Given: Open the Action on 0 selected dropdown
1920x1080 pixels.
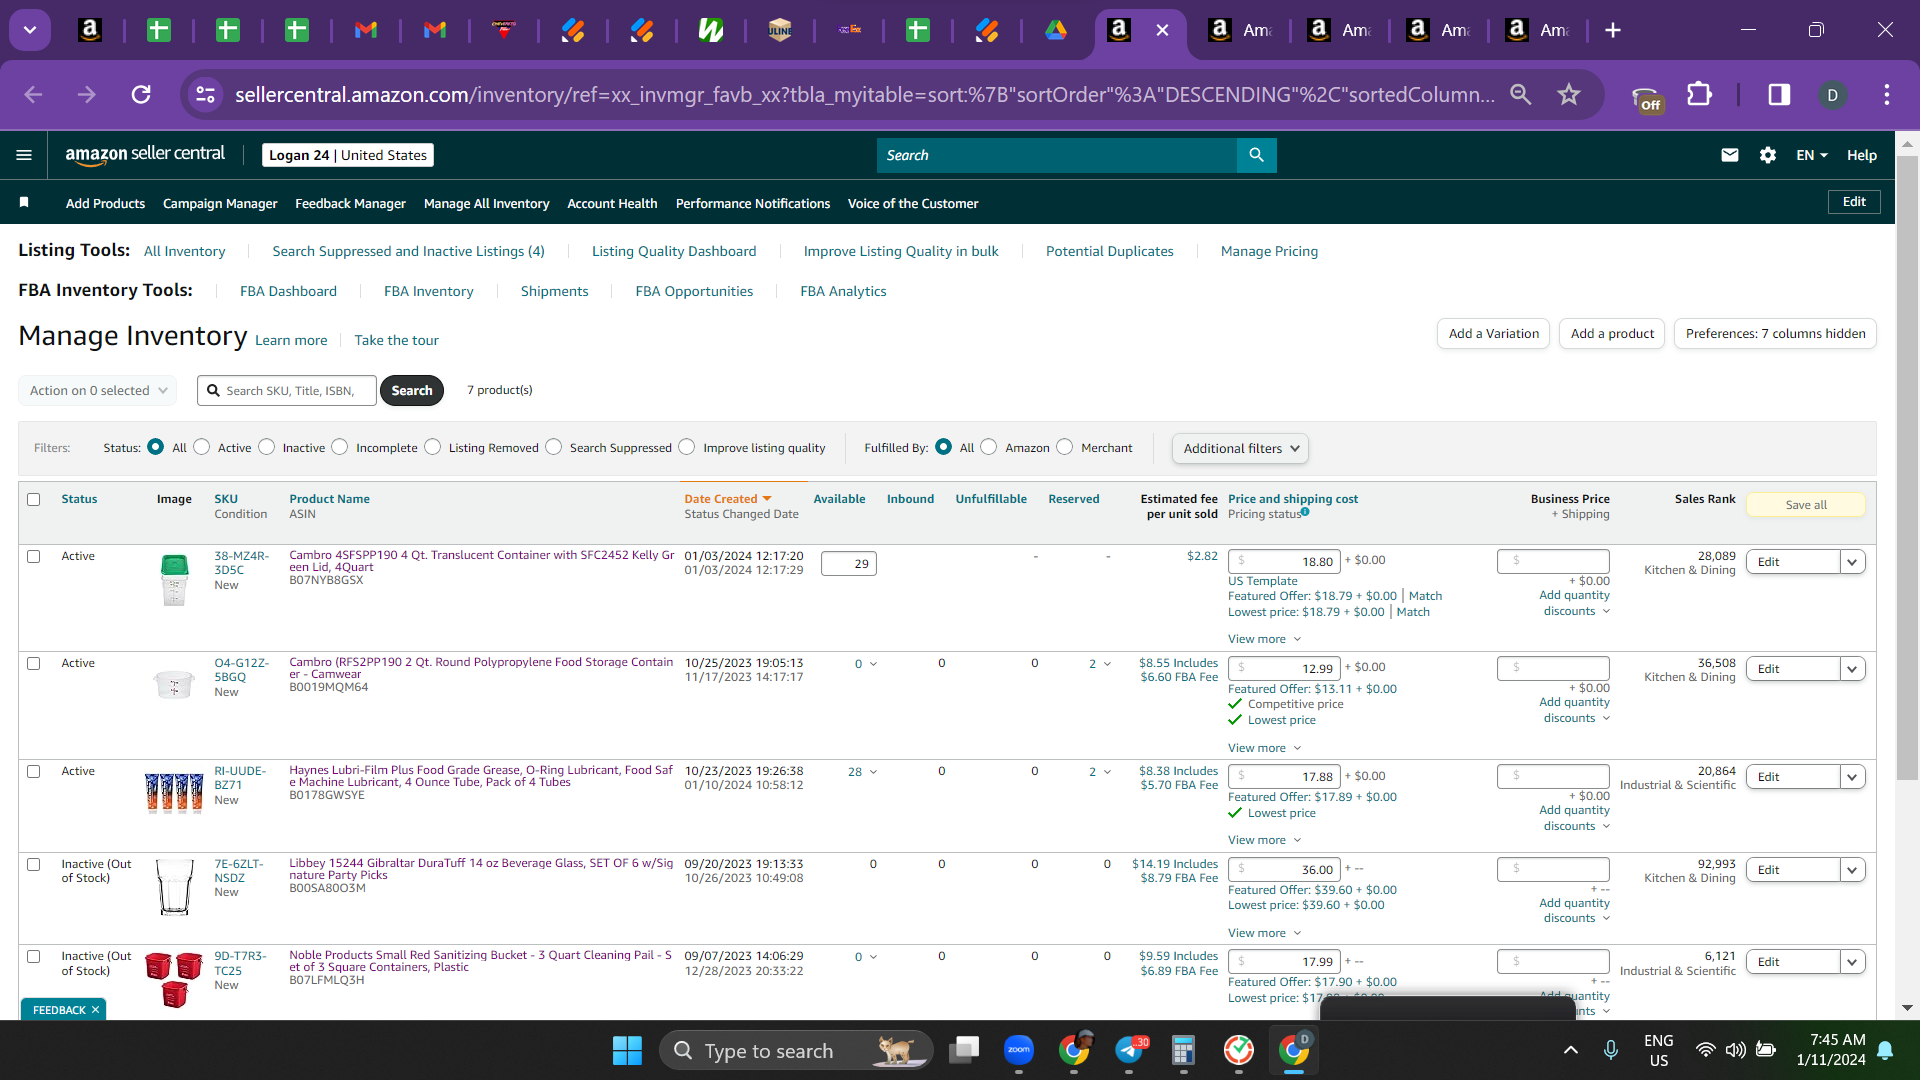Looking at the screenshot, I should (x=98, y=390).
